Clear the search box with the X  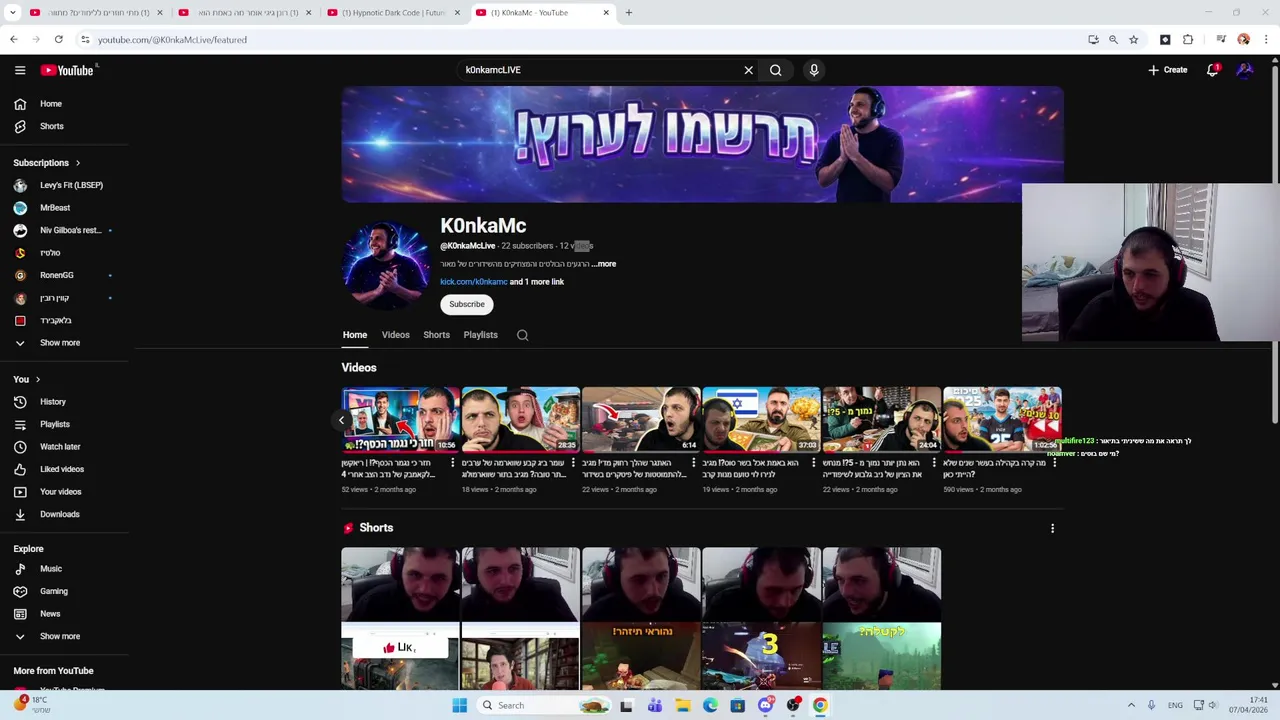(748, 70)
